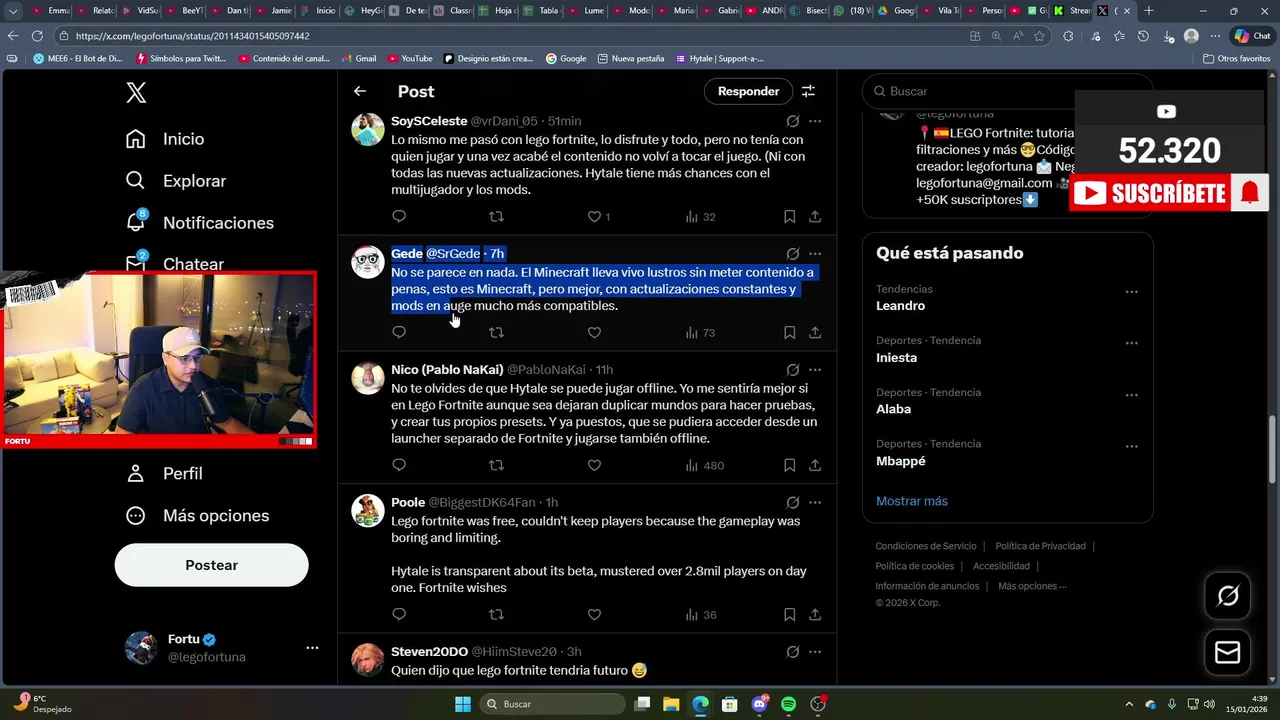The image size is (1280, 720).
Task: Open File Explorer from the taskbar
Action: [x=671, y=704]
